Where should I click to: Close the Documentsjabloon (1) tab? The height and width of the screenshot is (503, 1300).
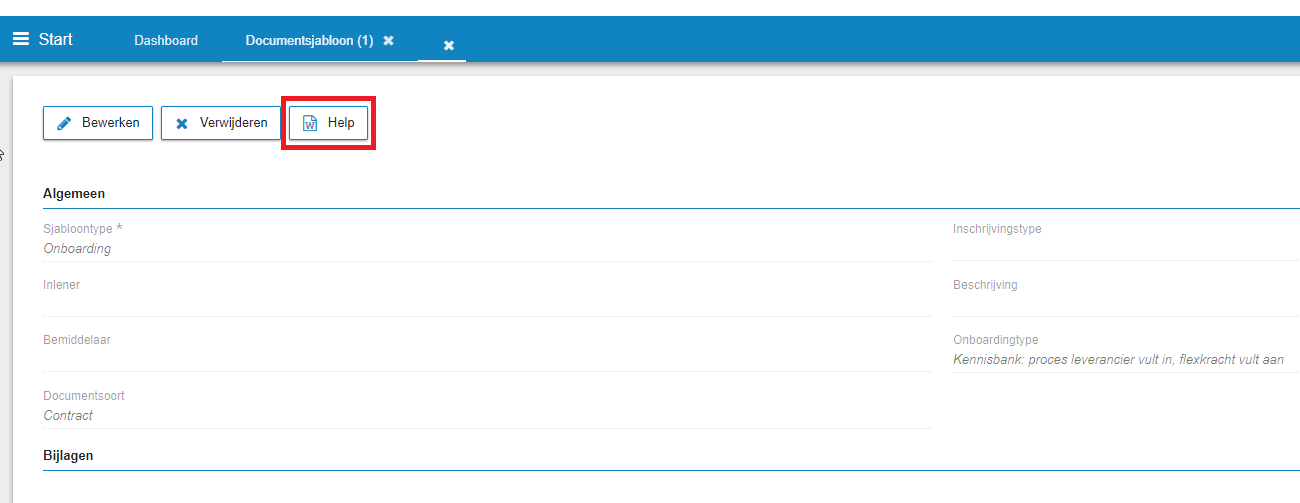coord(388,40)
